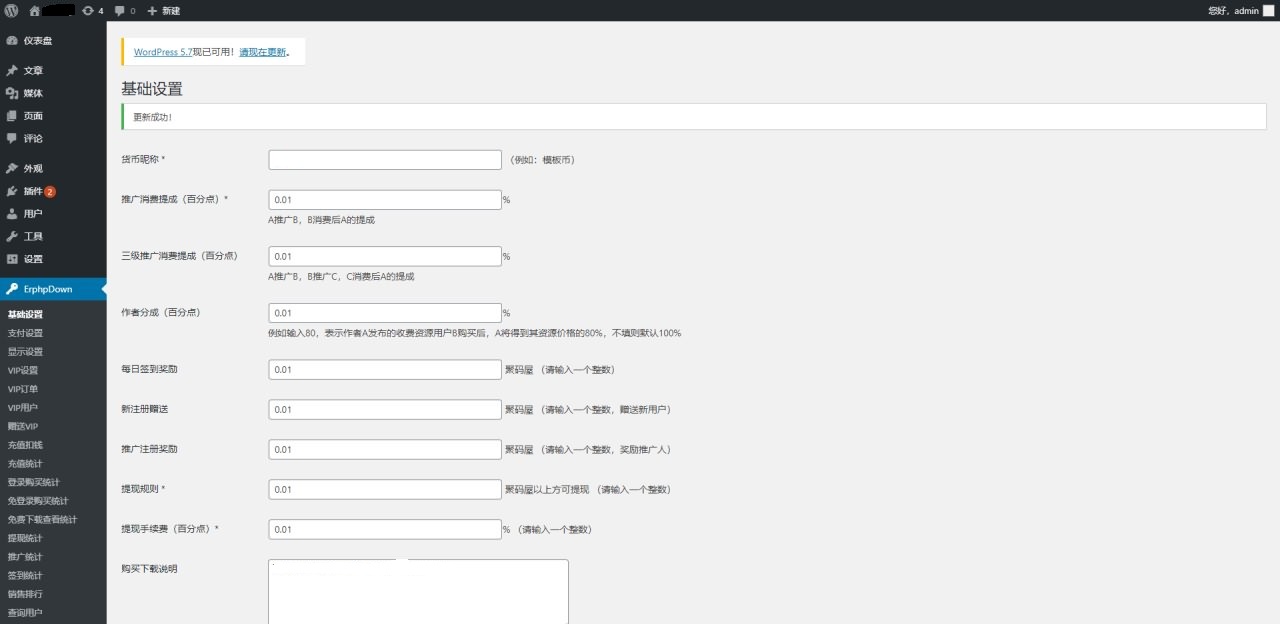The image size is (1280, 624).
Task: Select 免费下载查看统计 submenu
Action: click(42, 520)
